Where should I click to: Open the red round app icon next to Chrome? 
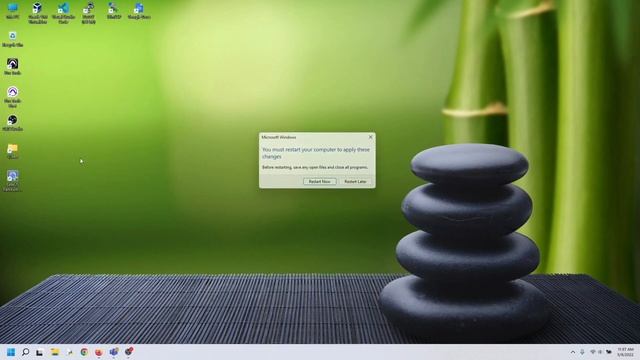coord(99,352)
